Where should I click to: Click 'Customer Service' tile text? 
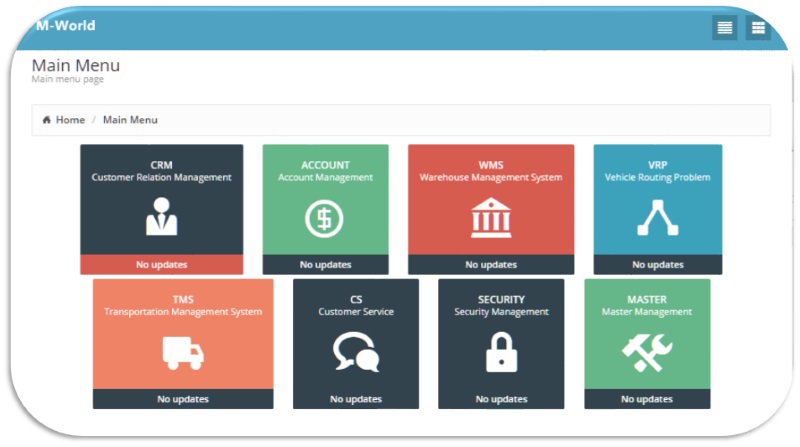pyautogui.click(x=356, y=312)
